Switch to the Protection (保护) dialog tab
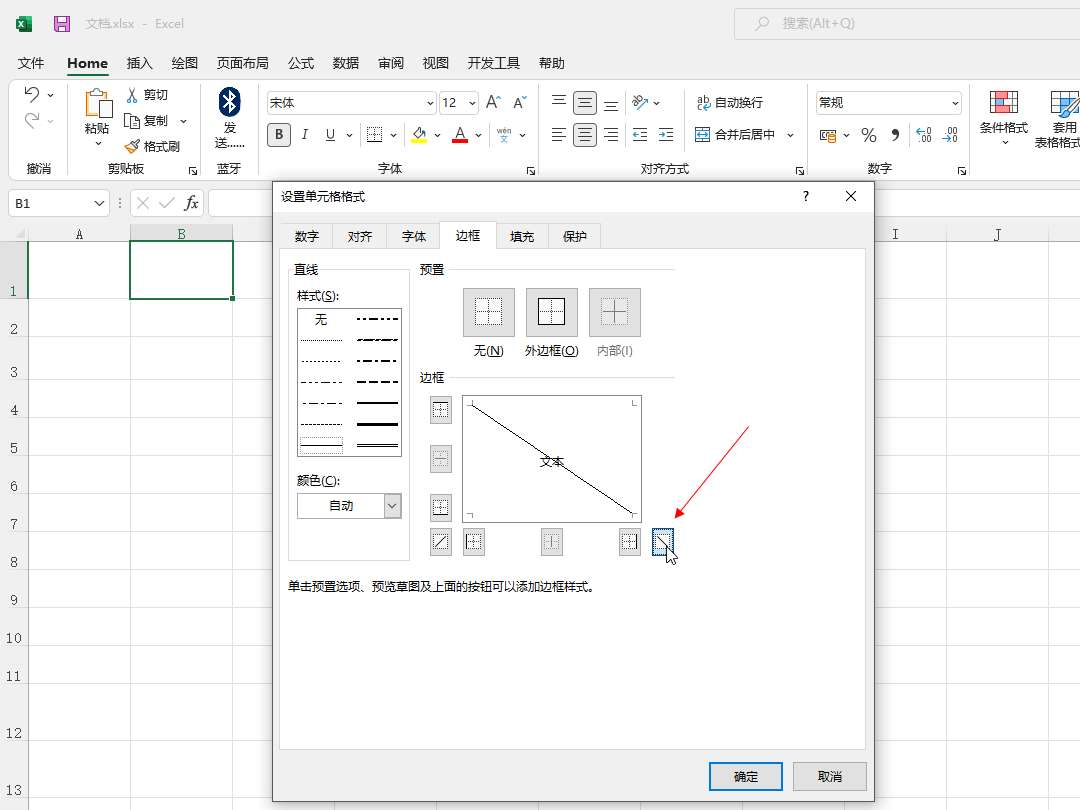The height and width of the screenshot is (810, 1080). (x=574, y=236)
